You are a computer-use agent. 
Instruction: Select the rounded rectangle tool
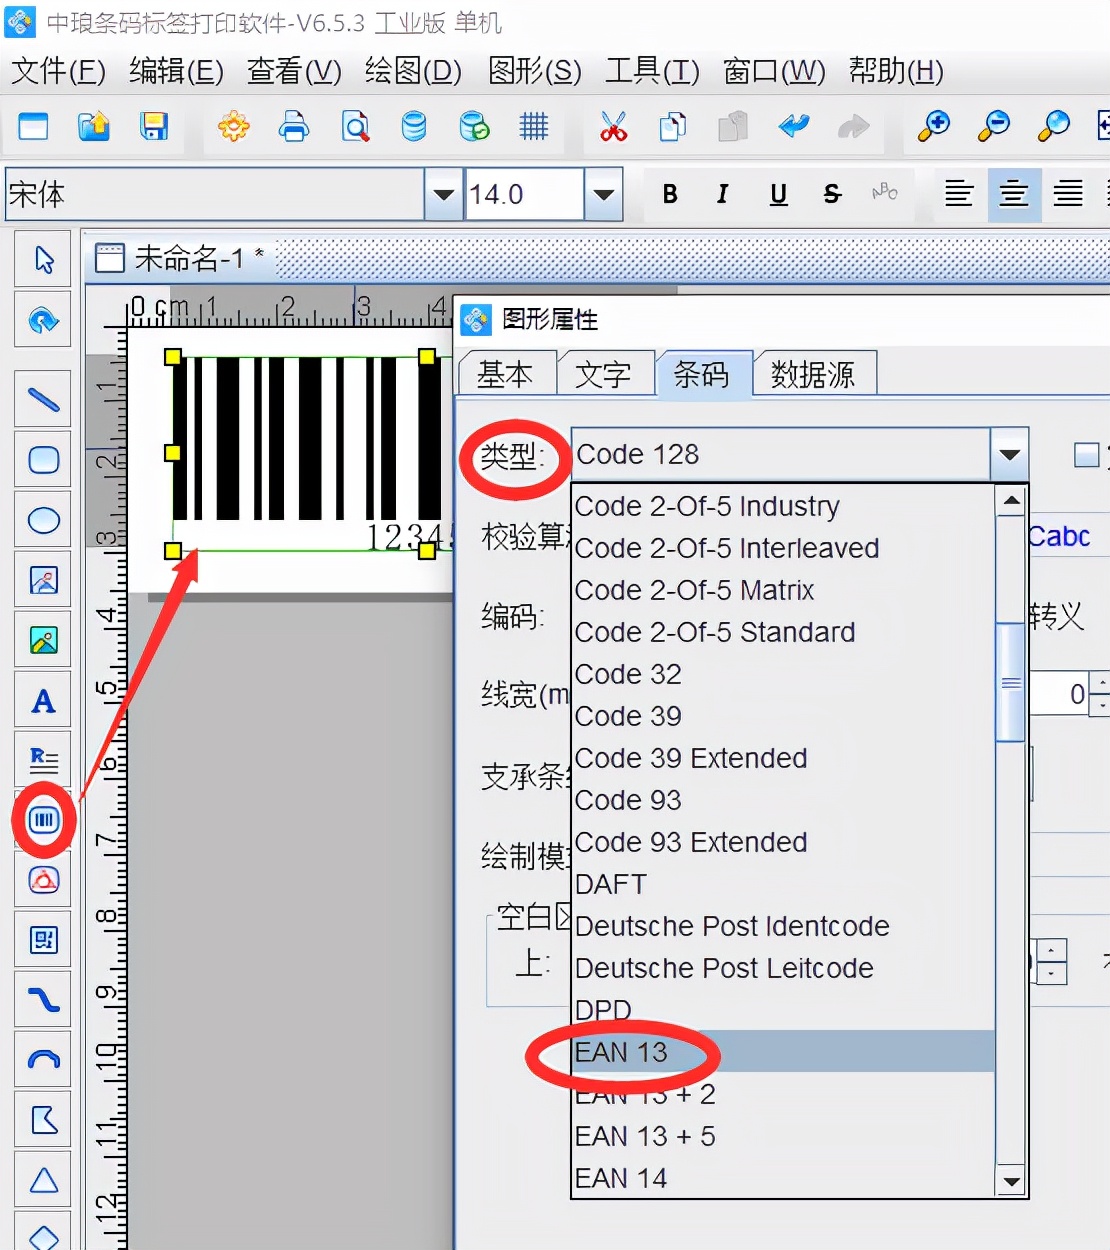coord(43,460)
